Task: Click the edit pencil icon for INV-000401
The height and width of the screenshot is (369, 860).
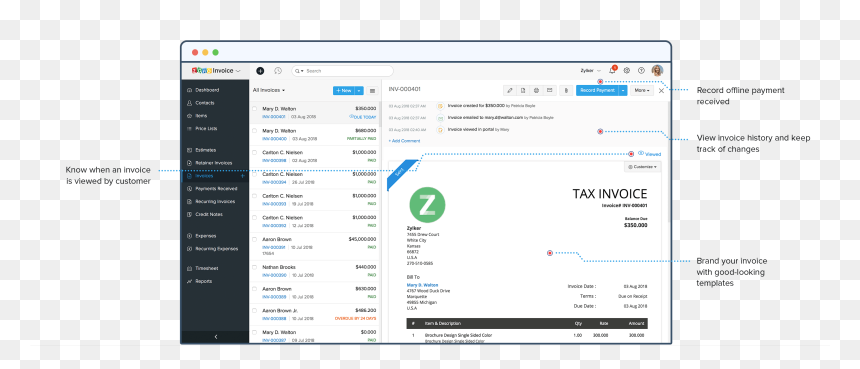Action: point(510,90)
